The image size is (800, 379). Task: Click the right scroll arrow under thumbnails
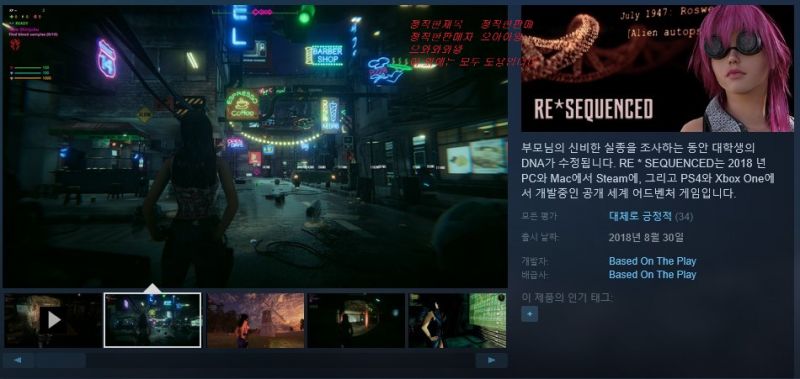[x=491, y=360]
